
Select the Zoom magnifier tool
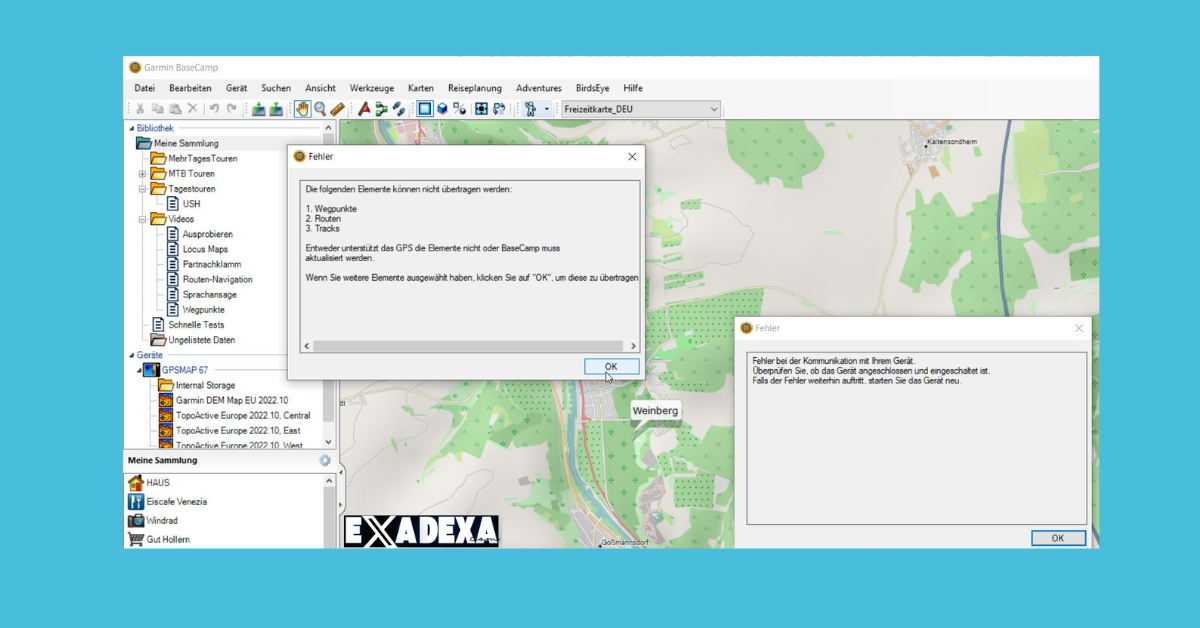(x=322, y=109)
